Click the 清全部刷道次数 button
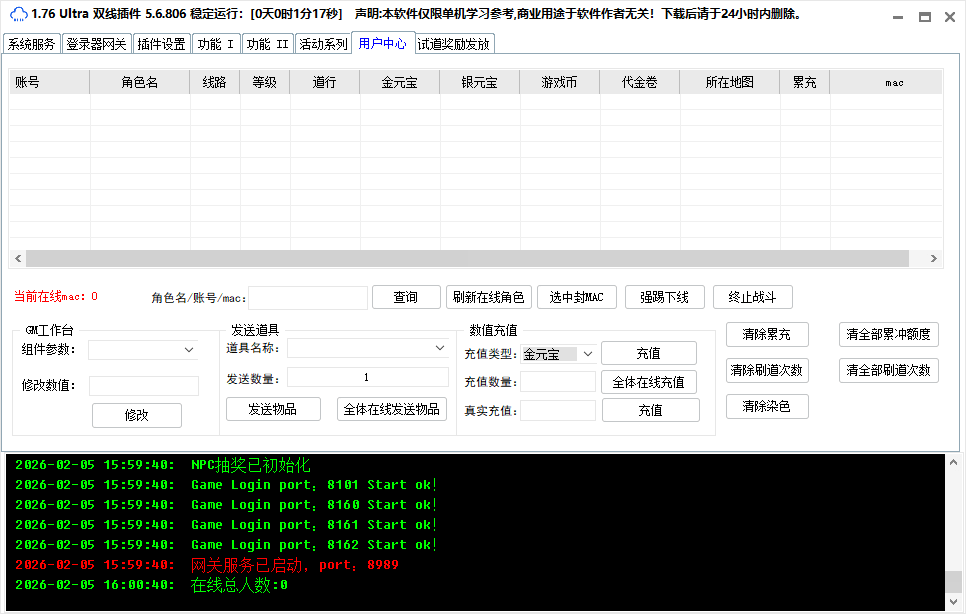This screenshot has width=966, height=614. pos(888,370)
